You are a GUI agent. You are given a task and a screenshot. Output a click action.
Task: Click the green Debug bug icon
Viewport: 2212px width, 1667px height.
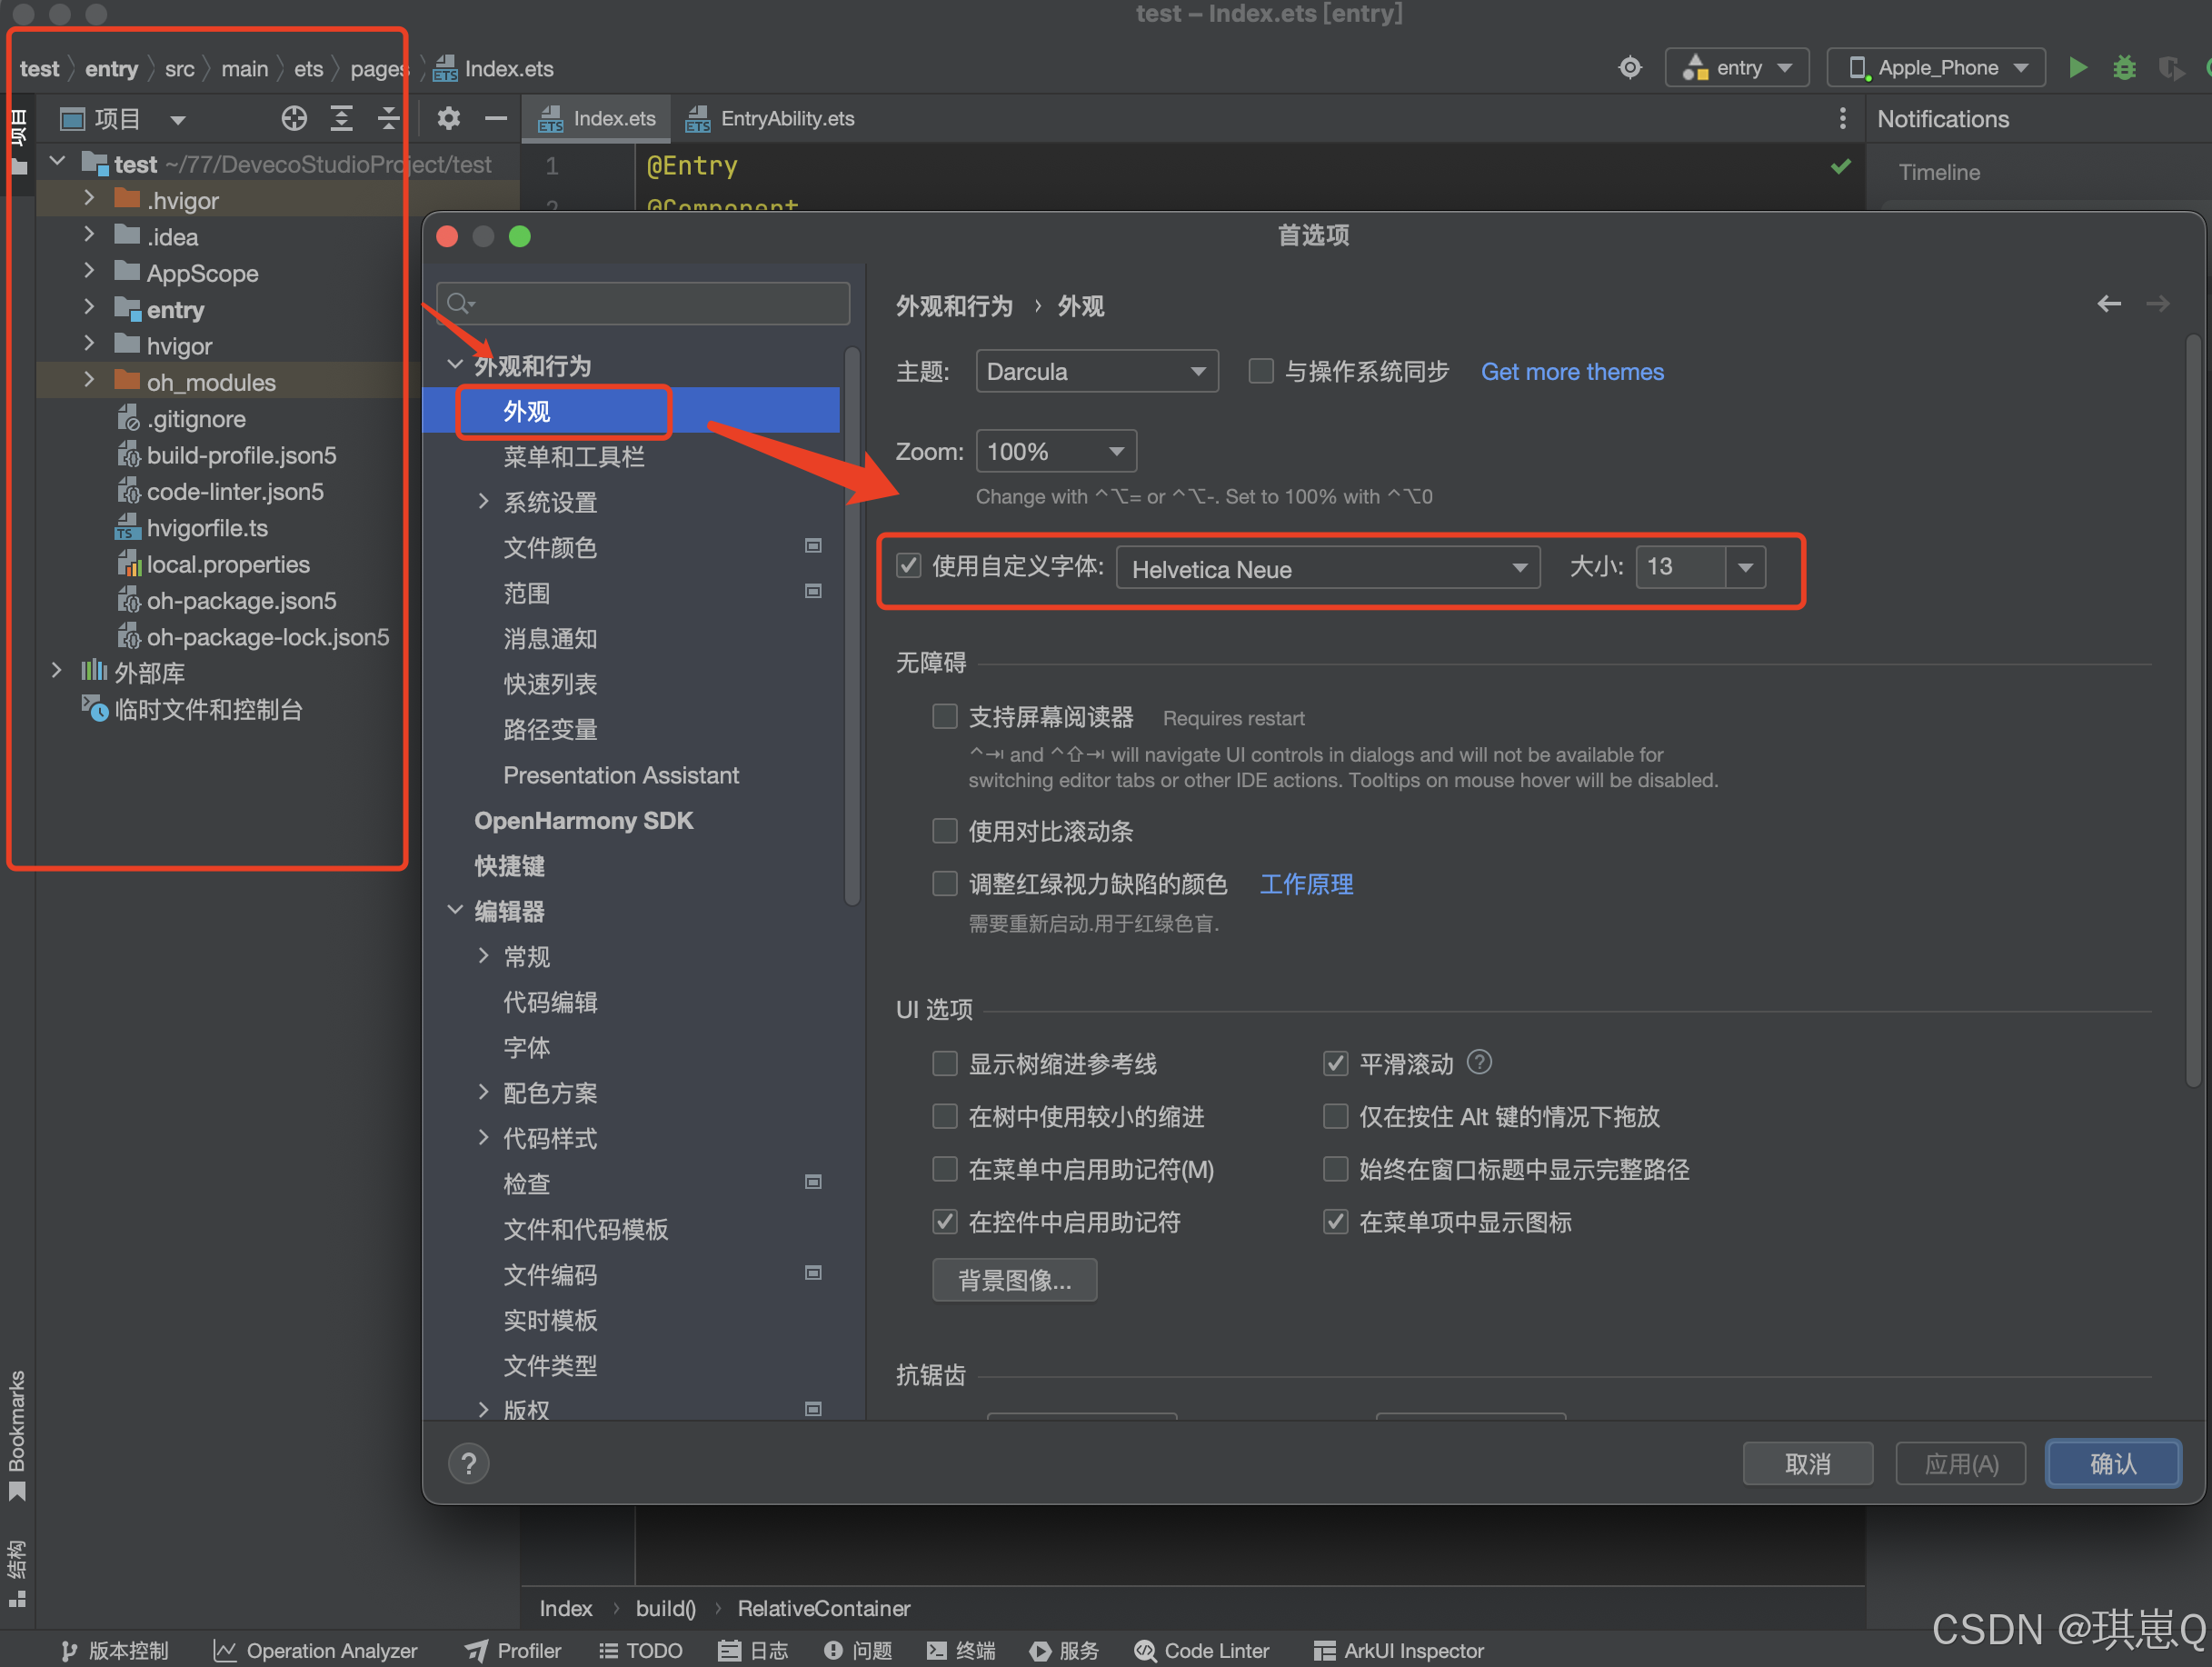[x=2123, y=68]
